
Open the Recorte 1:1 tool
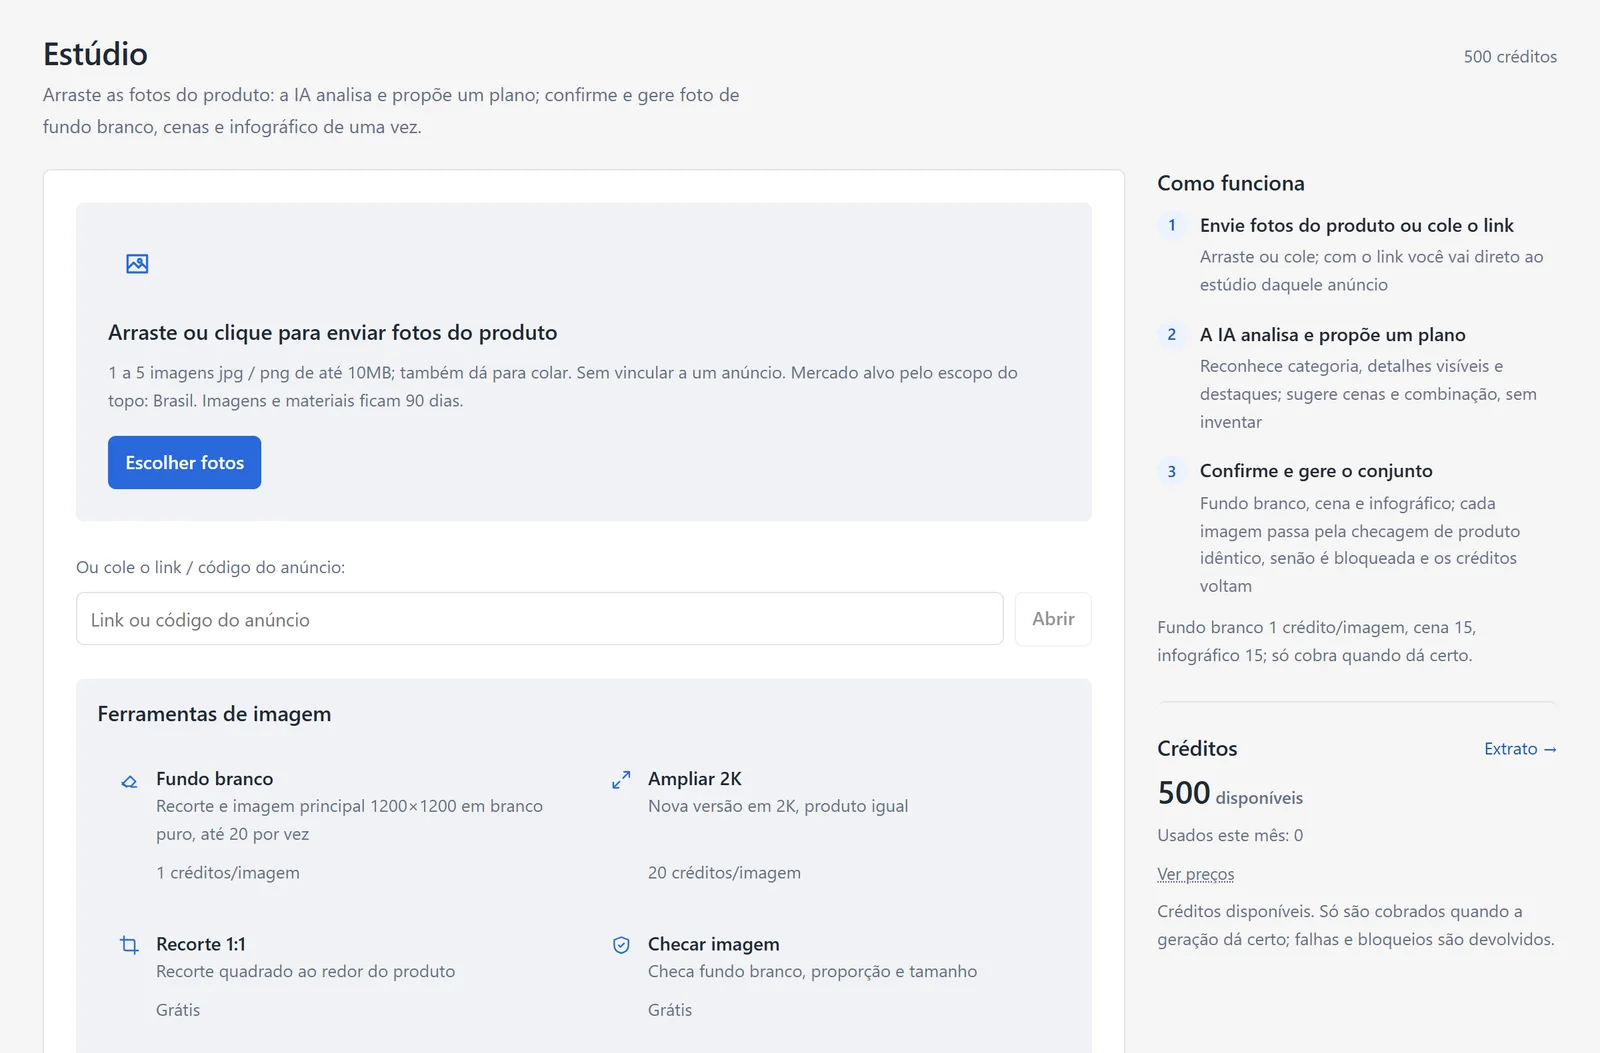point(338,975)
